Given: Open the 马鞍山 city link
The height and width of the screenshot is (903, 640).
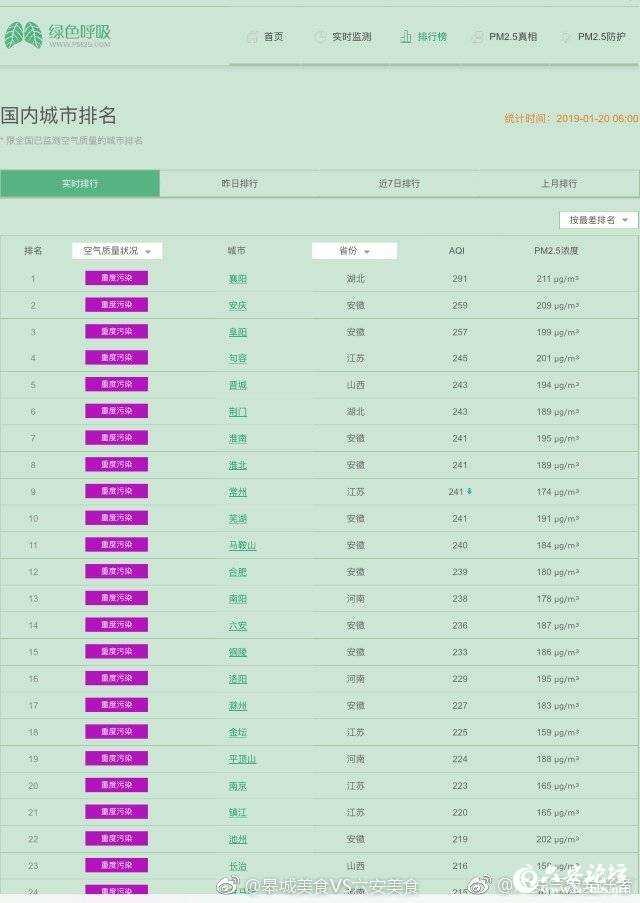Looking at the screenshot, I should [242, 546].
